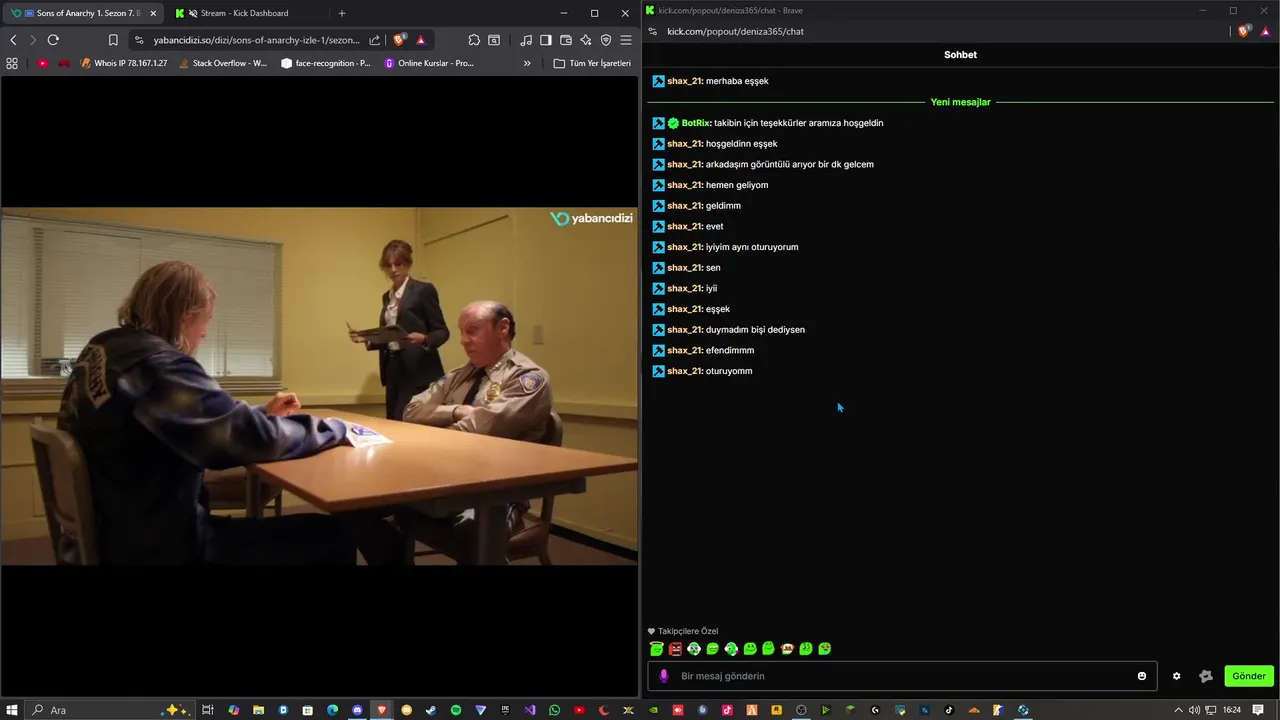Open the browser extensions puzzle icon
This screenshot has height=720, width=1280.
[x=474, y=40]
